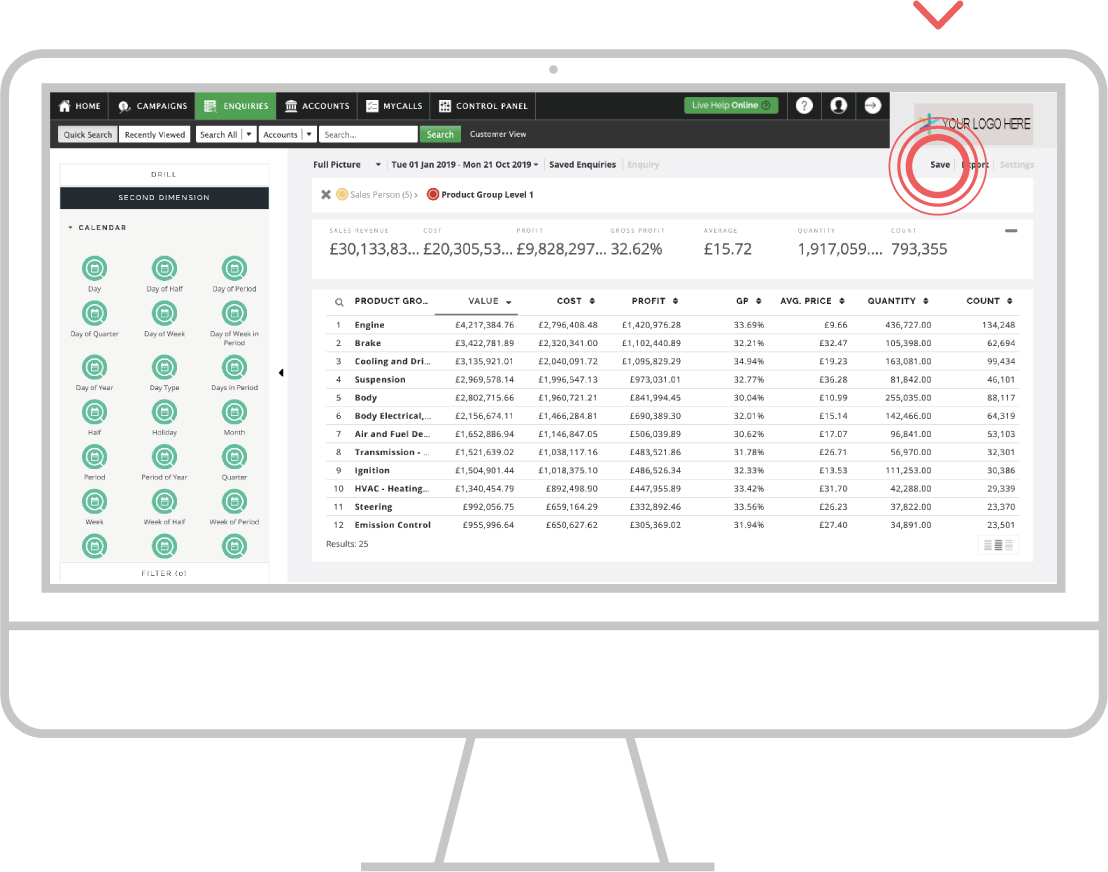Image resolution: width=1108 pixels, height=872 pixels.
Task: Click the green Search button
Action: click(x=440, y=134)
